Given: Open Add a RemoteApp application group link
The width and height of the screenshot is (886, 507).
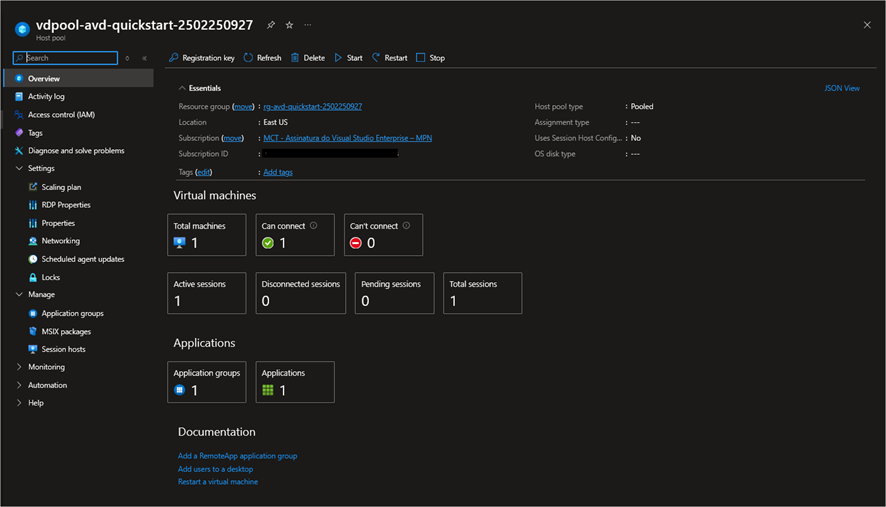Looking at the screenshot, I should pyautogui.click(x=237, y=456).
